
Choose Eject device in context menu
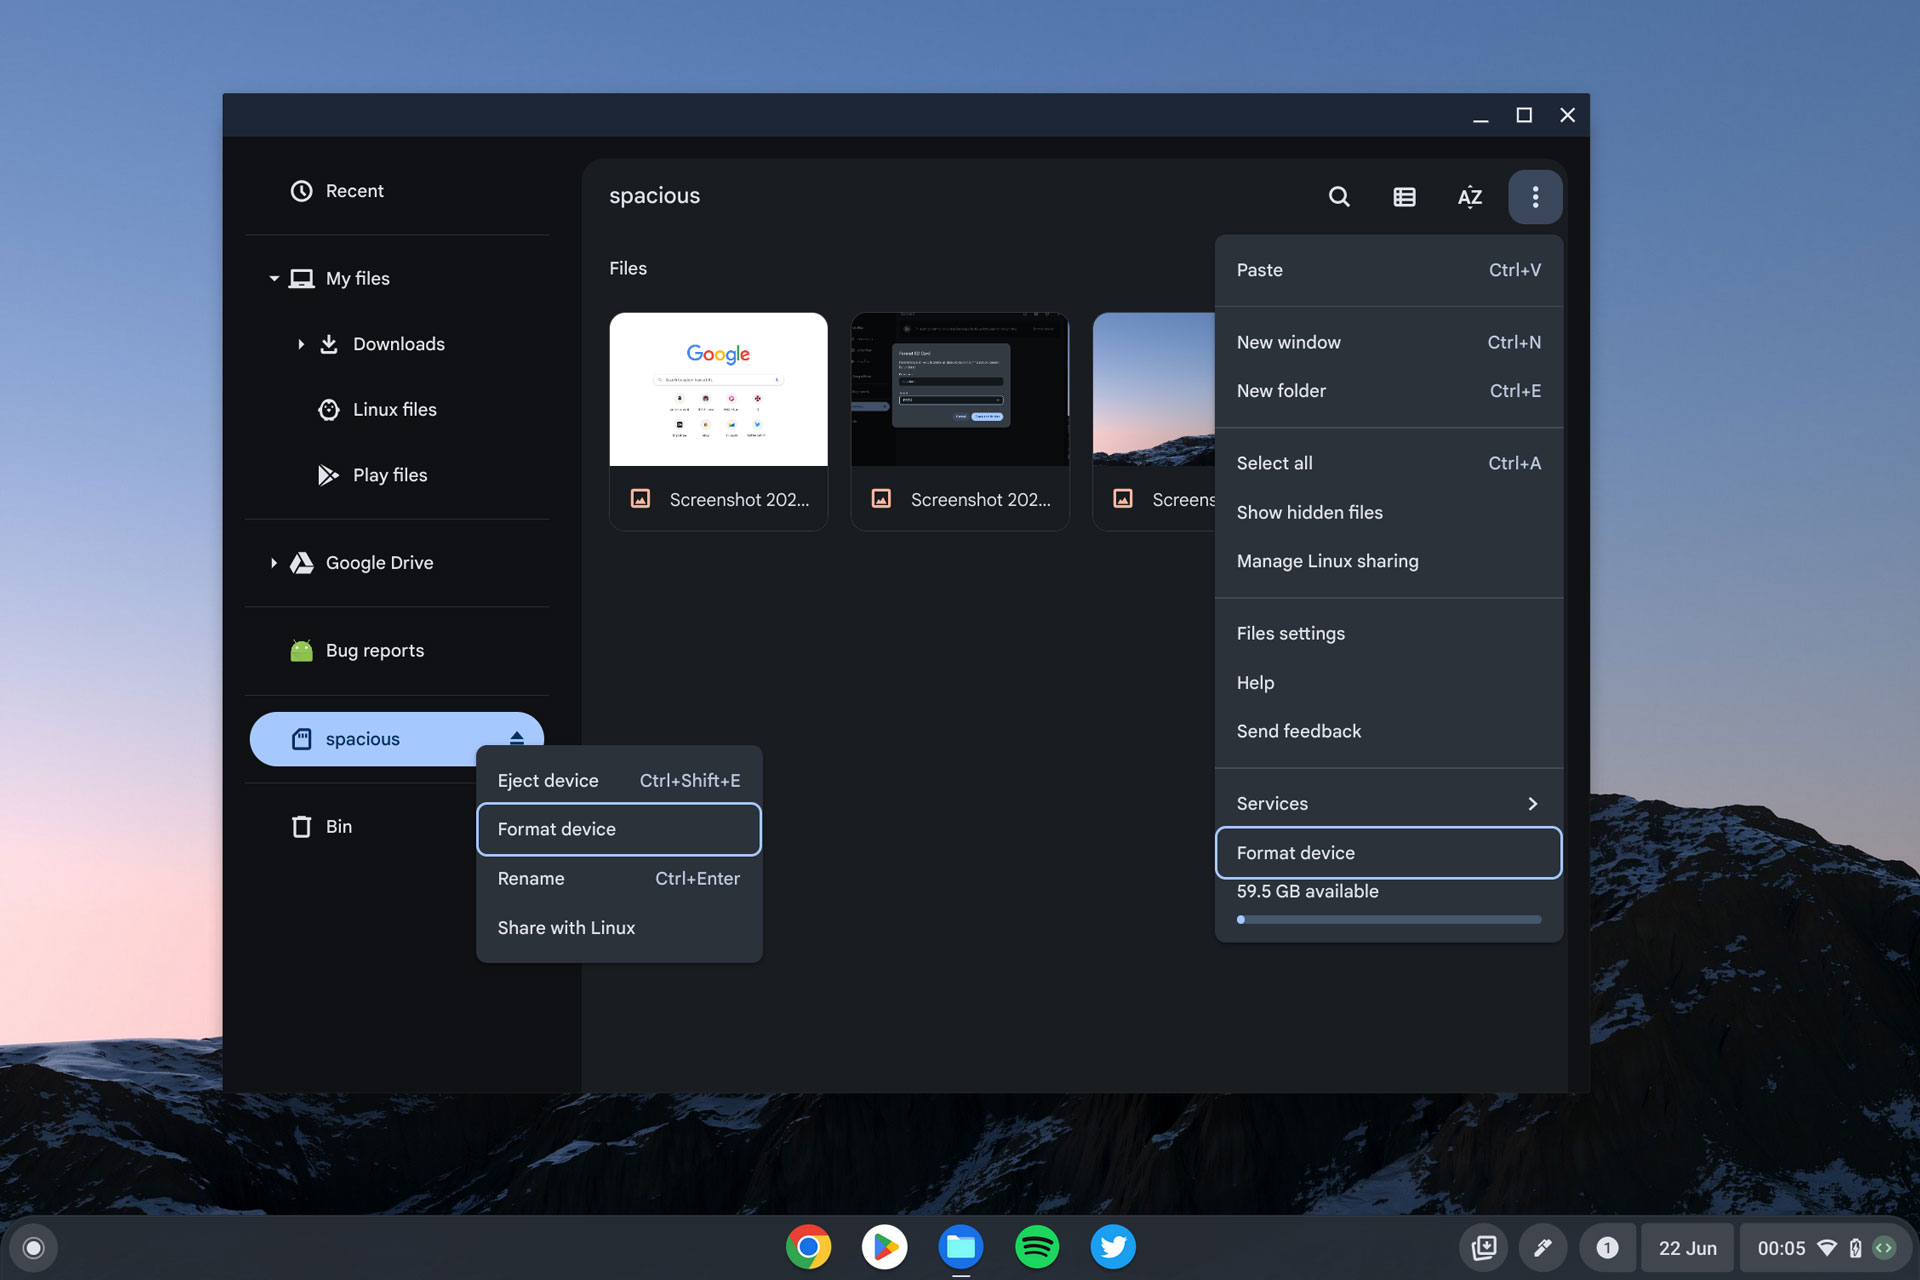[x=619, y=780]
